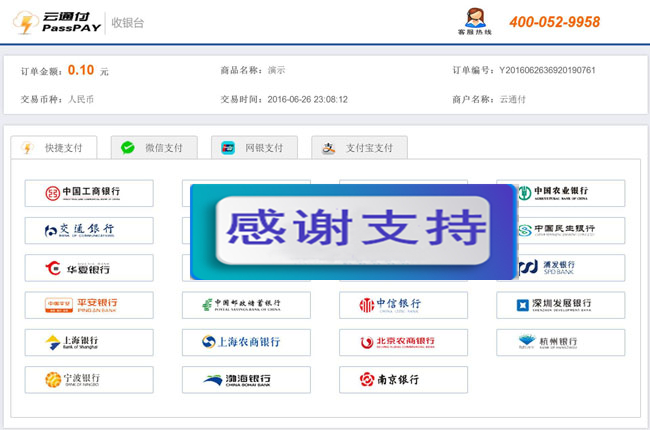650x430 pixels.
Task: Choose 深圳发展银行 option
Action: (560, 305)
